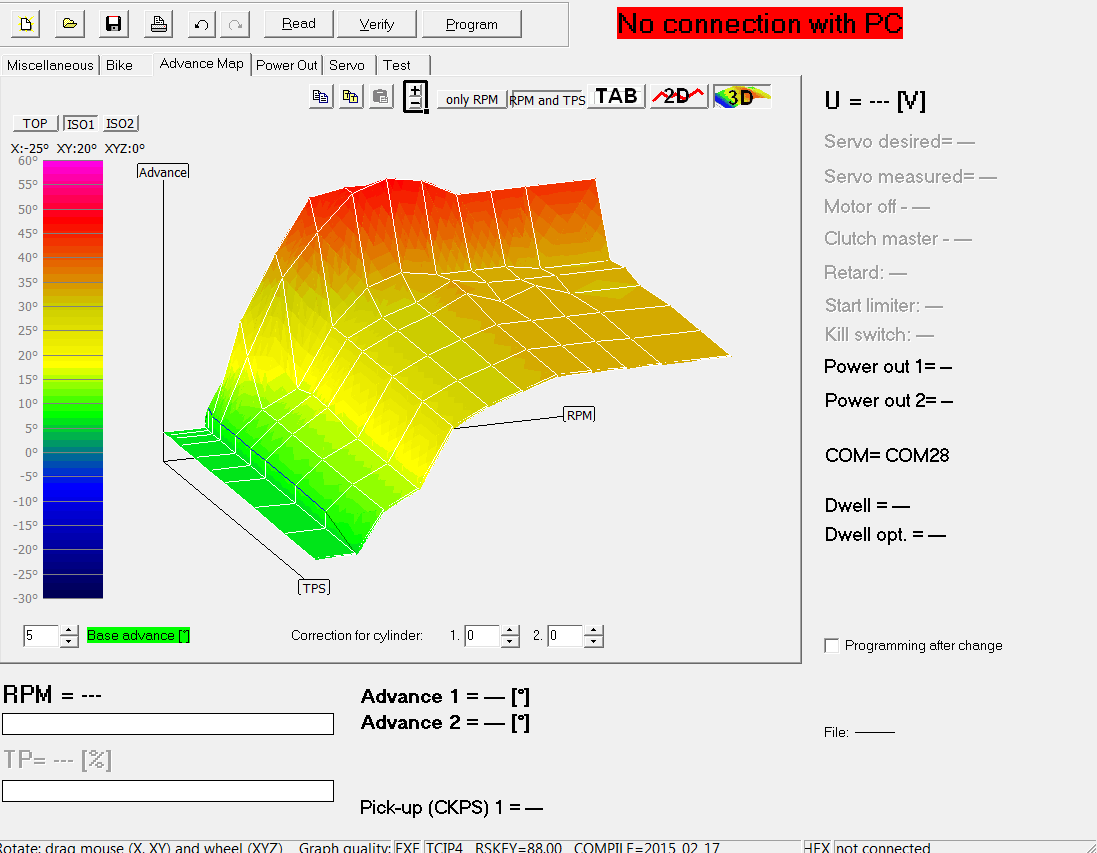
Task: Click the New file icon
Action: point(27,24)
